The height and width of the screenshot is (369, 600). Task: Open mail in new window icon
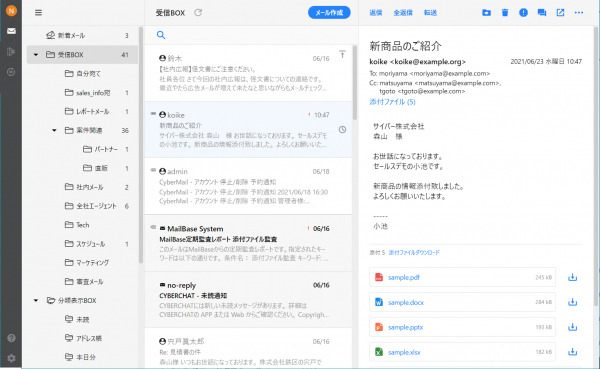coord(560,13)
